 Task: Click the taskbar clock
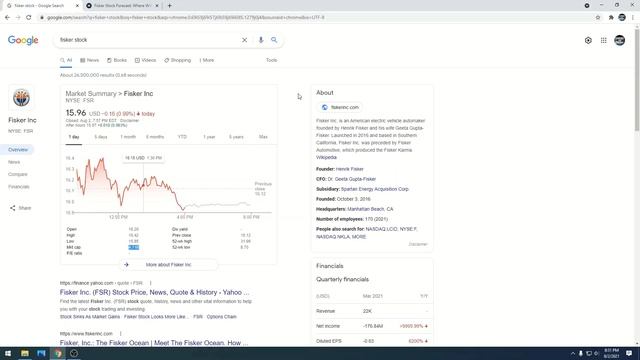click(611, 353)
